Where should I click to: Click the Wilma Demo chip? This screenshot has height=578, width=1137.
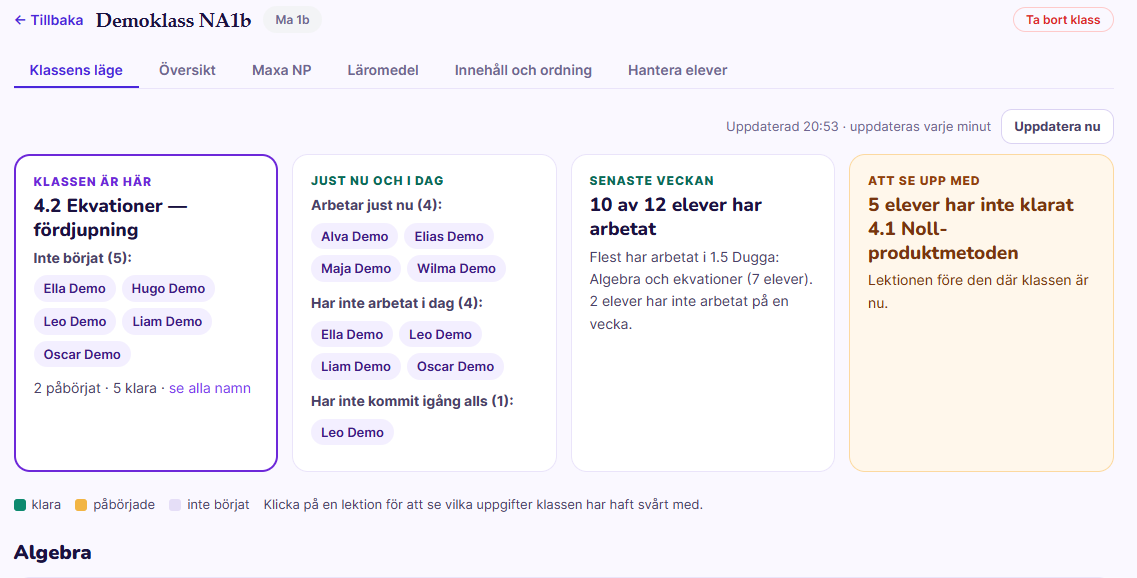(x=456, y=268)
